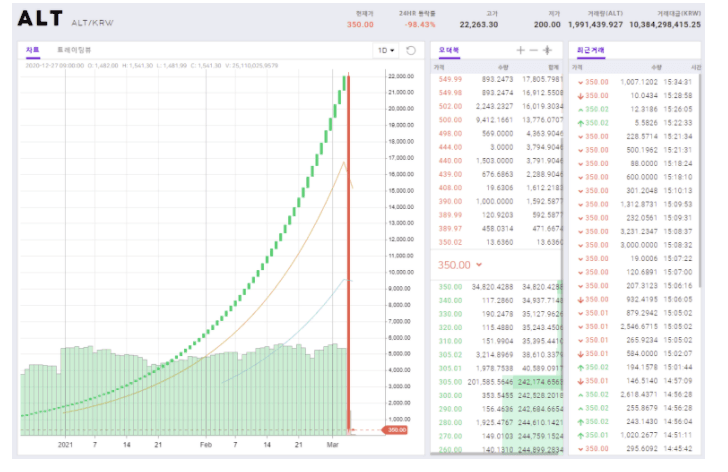This screenshot has width=728, height=472.
Task: Click the 350.02 lowest ask price
Action: coord(450,242)
